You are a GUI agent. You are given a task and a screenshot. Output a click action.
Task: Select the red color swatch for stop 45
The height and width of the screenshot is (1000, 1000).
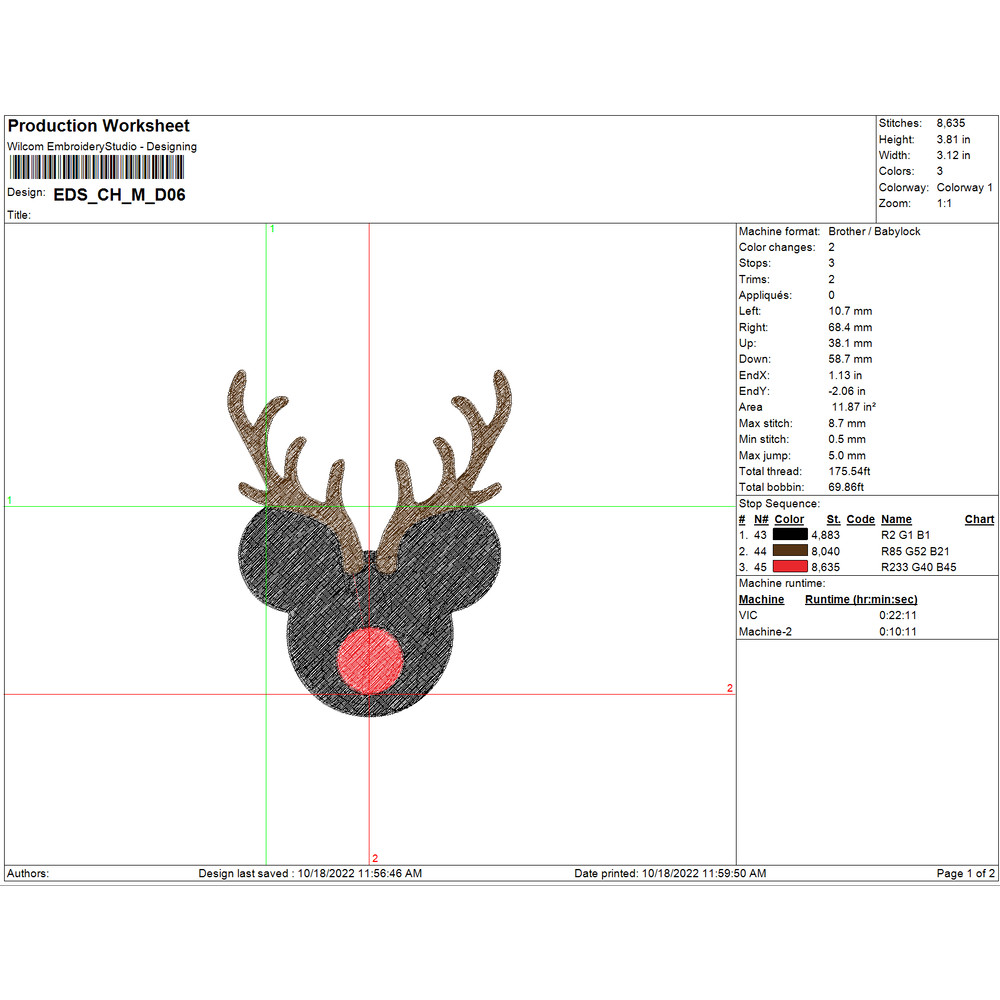[x=790, y=567]
